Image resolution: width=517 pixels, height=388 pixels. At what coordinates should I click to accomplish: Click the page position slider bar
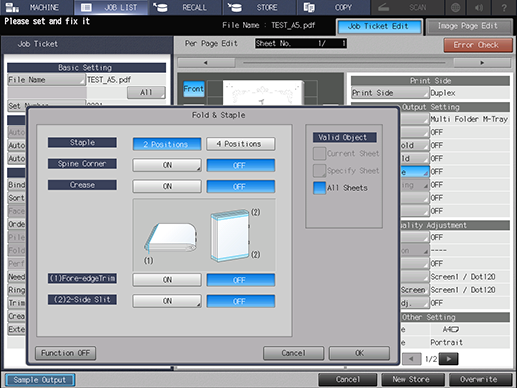pyautogui.click(x=344, y=63)
